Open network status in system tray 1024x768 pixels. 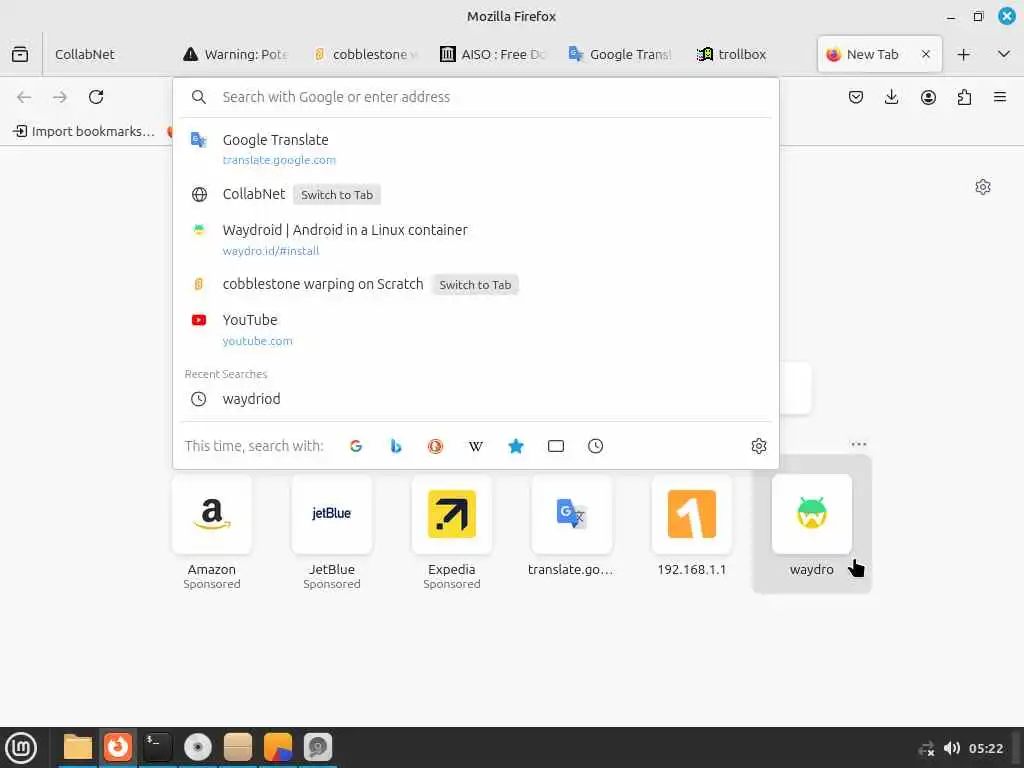click(x=926, y=748)
